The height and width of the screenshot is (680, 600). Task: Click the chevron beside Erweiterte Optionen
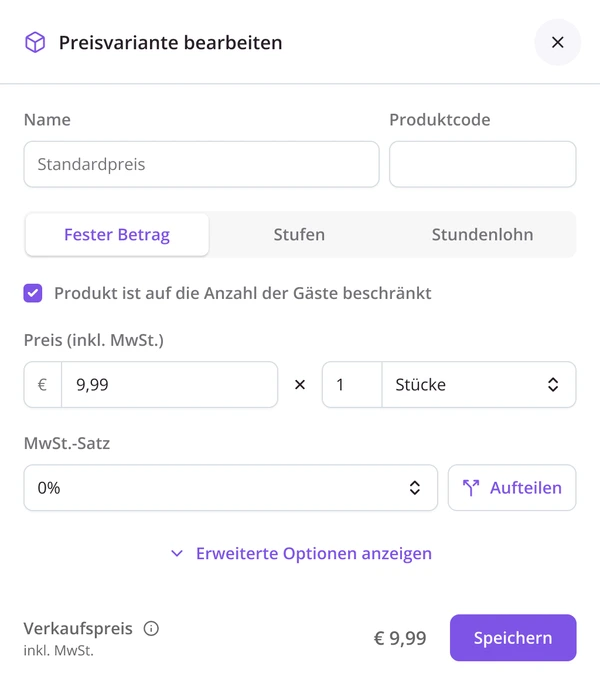[x=177, y=554]
